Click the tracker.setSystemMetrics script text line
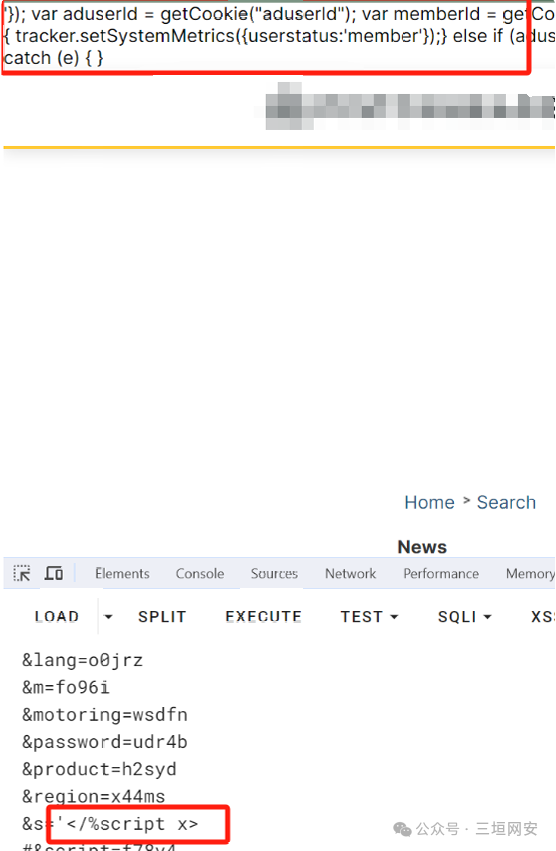The height and width of the screenshot is (851, 556). (x=279, y=36)
